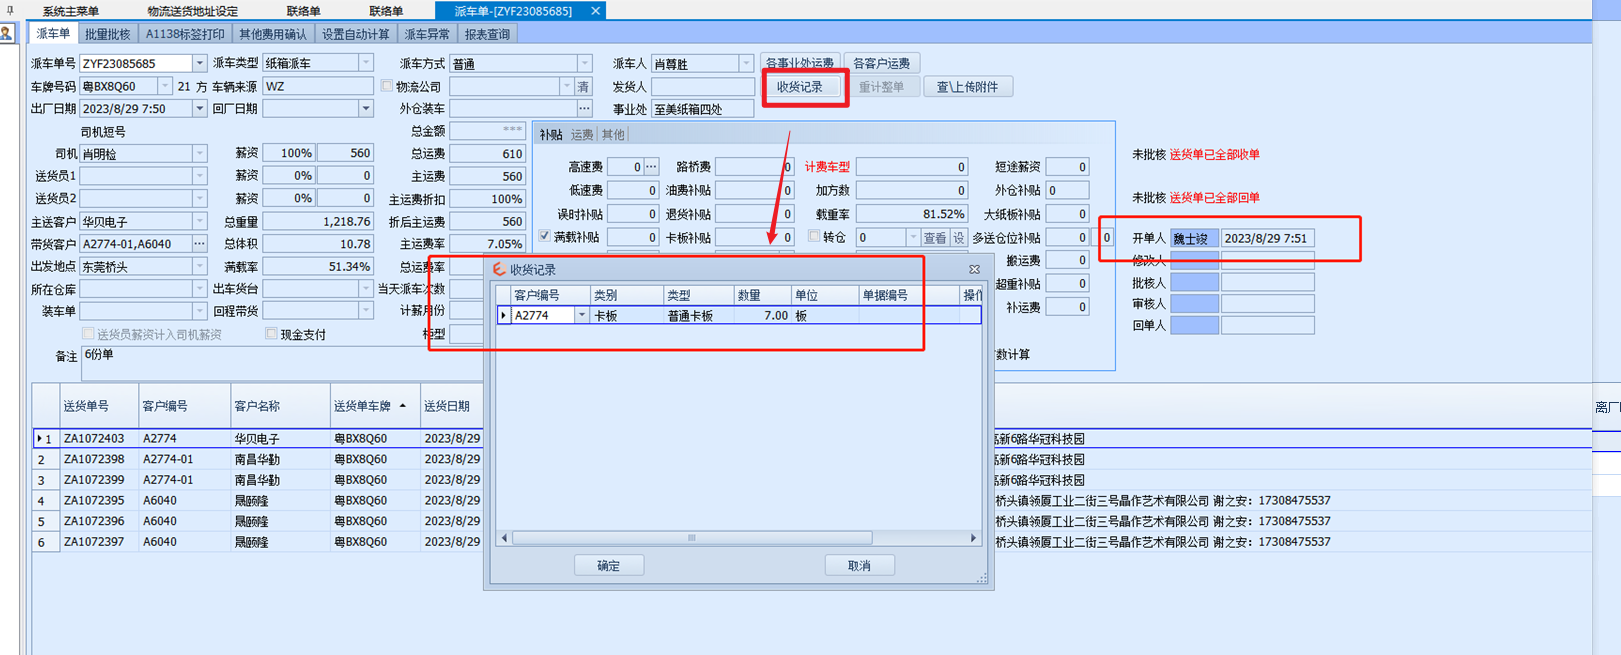This screenshot has height=655, width=1621.
Task: Click the 车辆来源 field showing WZ
Action: [318, 87]
